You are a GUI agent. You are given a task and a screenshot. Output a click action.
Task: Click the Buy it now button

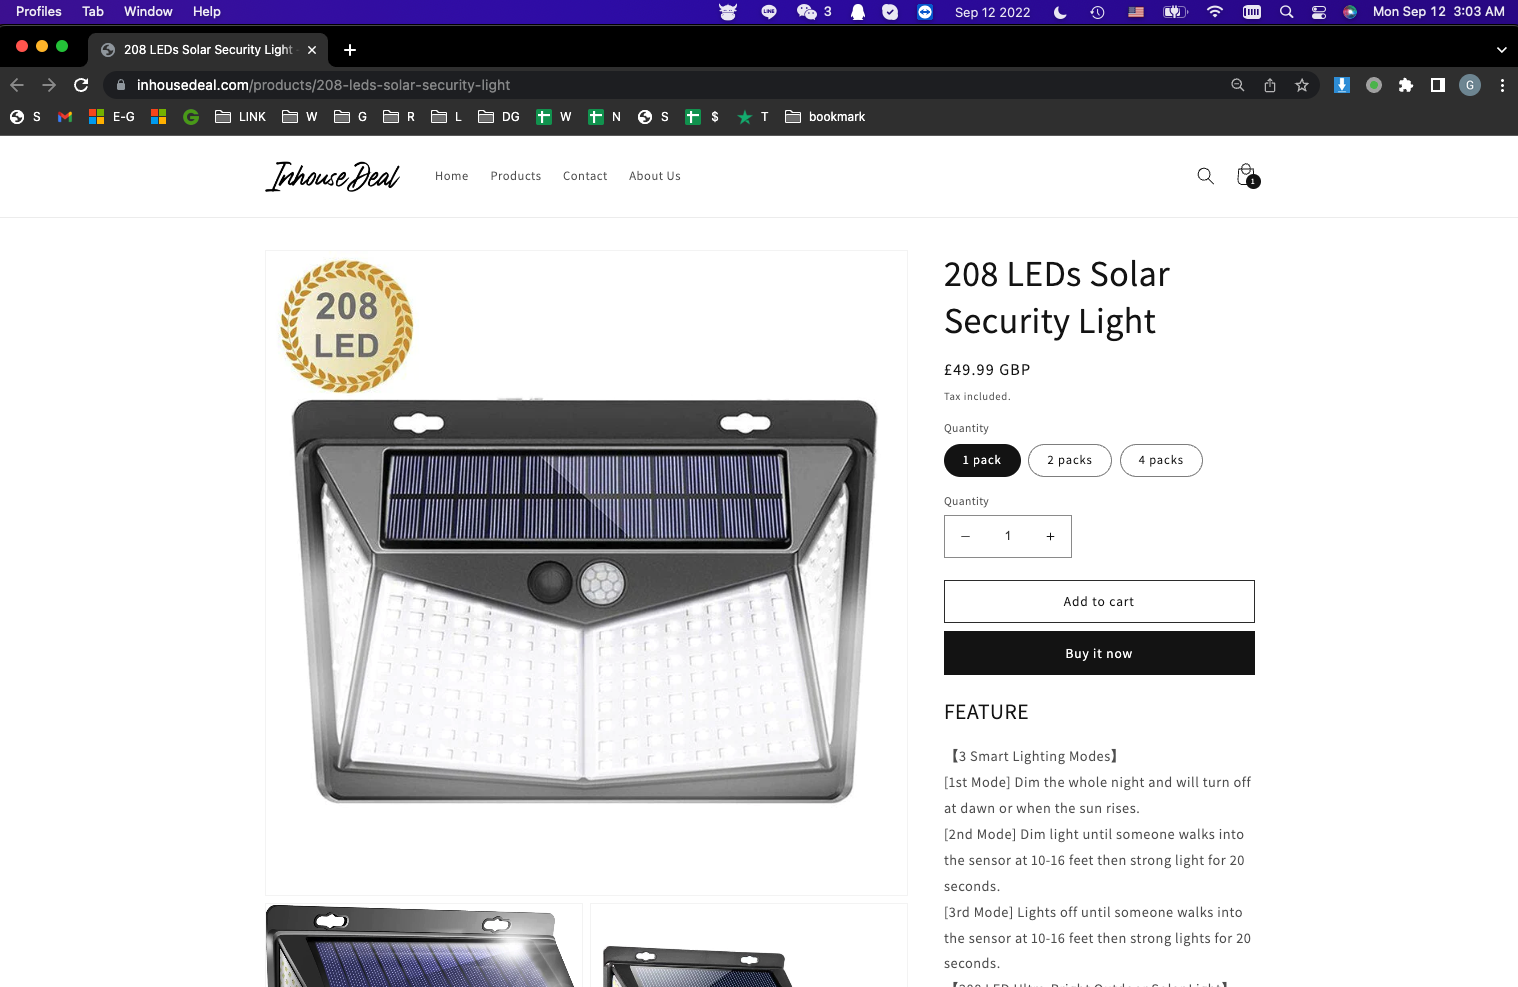pyautogui.click(x=1099, y=653)
